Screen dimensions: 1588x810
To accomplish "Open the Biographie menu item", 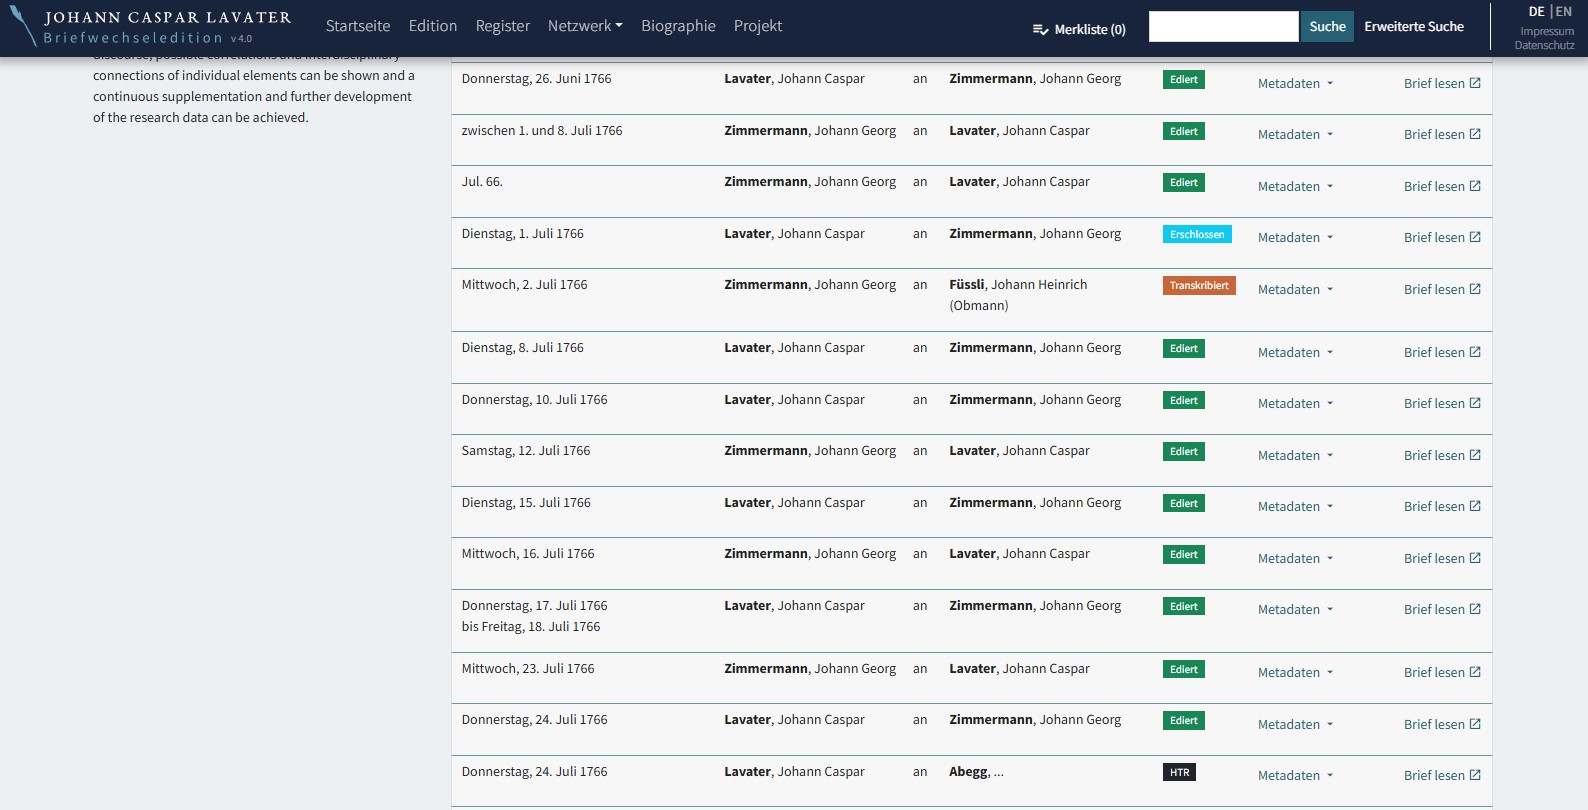I will (x=678, y=26).
